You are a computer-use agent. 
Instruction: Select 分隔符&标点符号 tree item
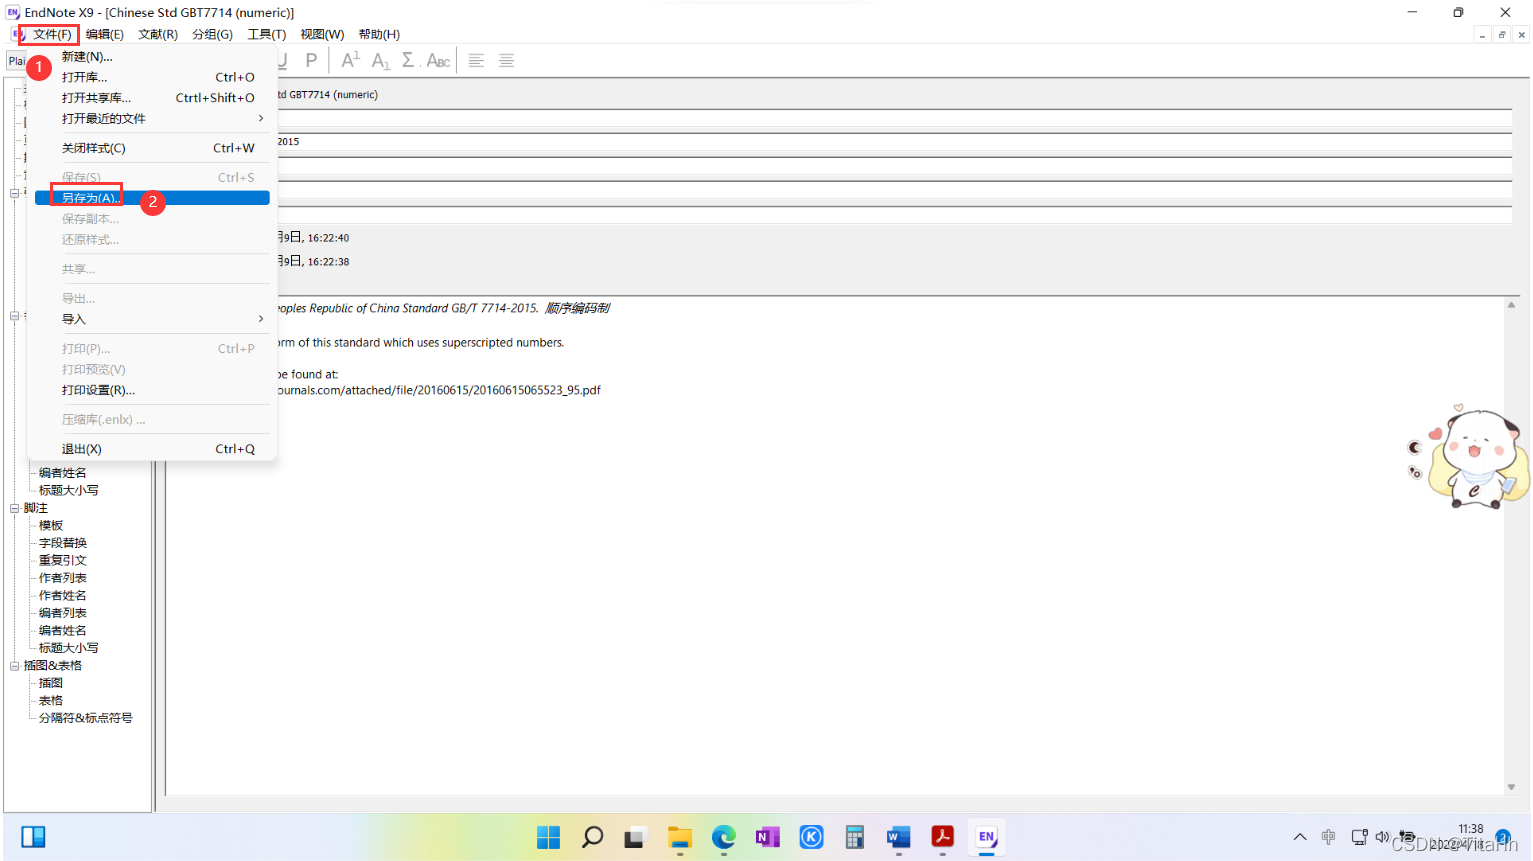[x=86, y=718]
